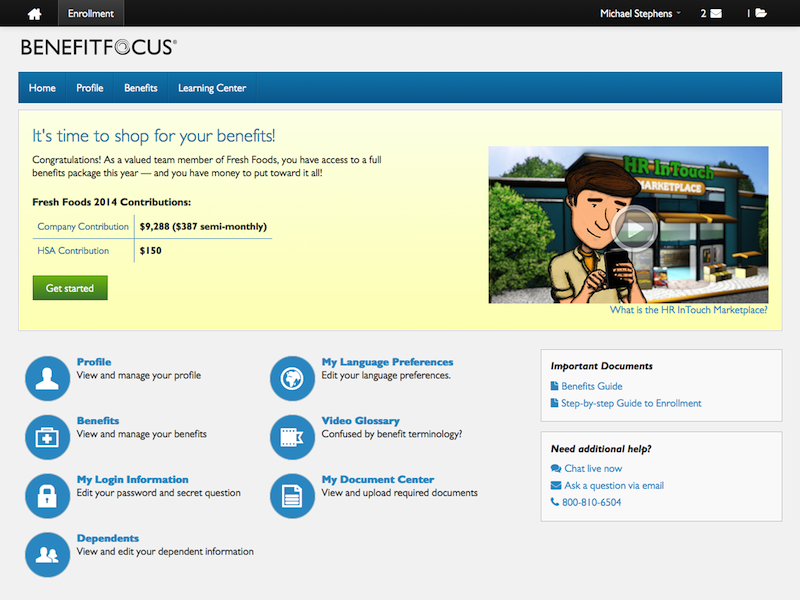This screenshot has height=600, width=800.
Task: Open the messages envelope icon
Action: [716, 14]
